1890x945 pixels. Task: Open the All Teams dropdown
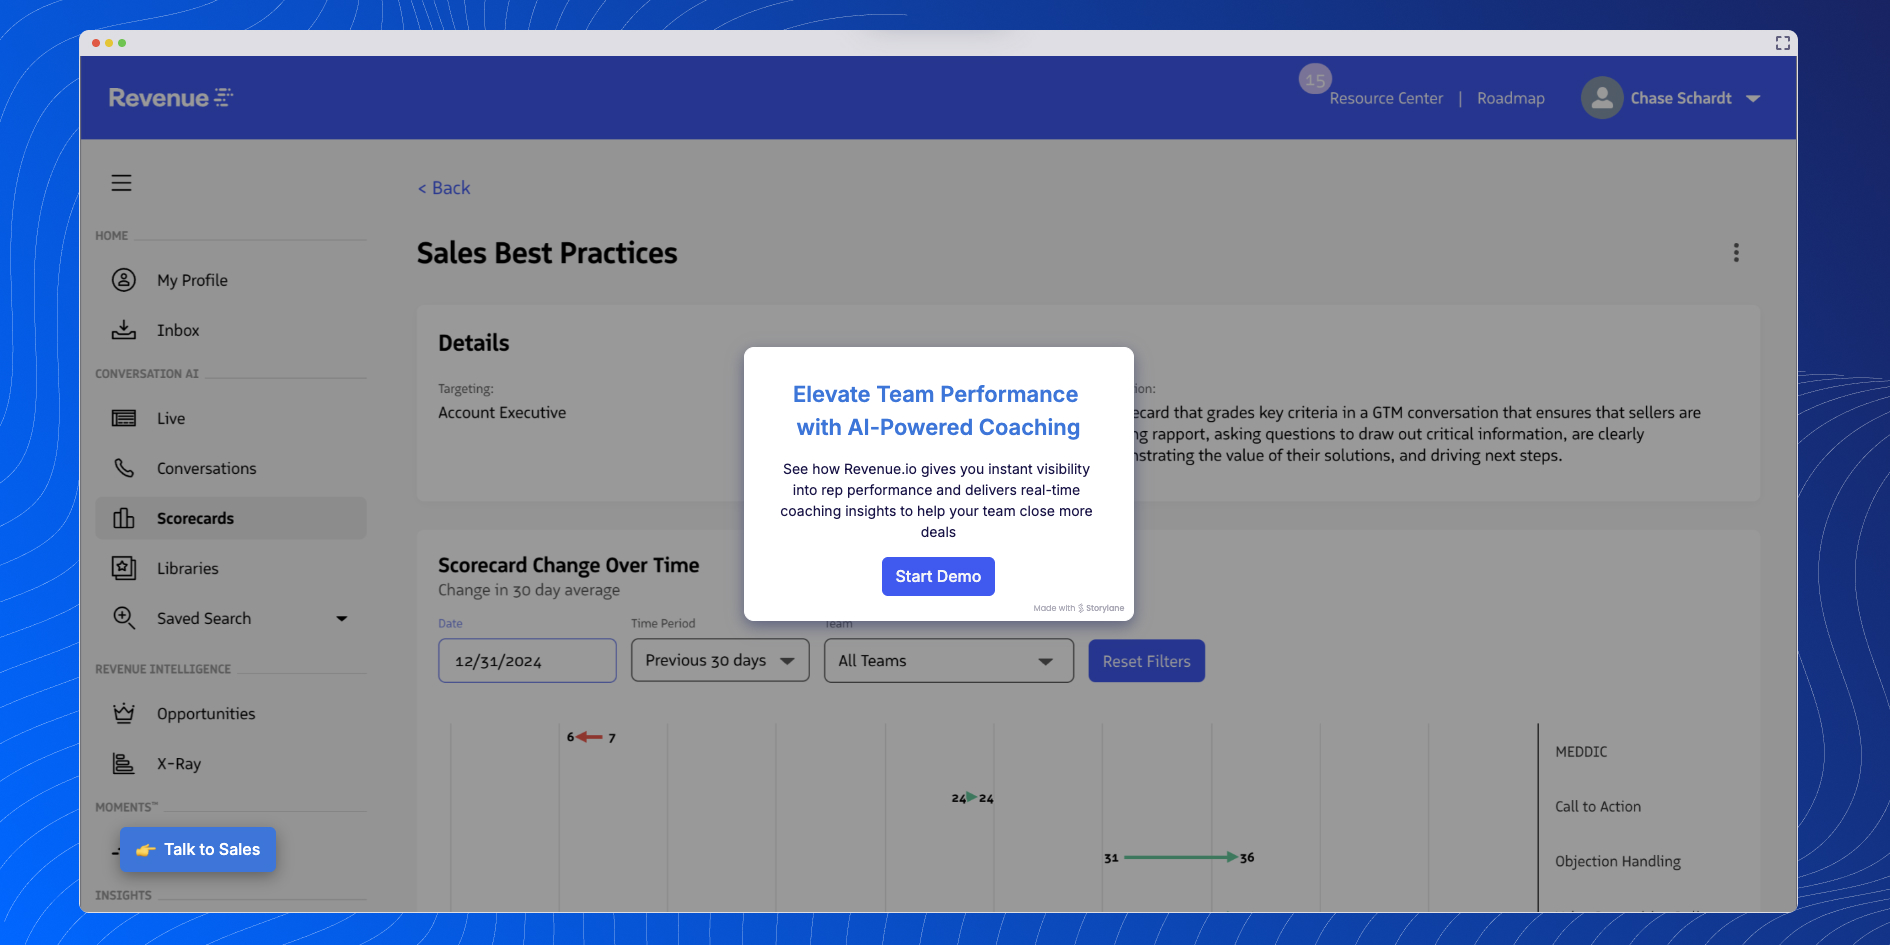[x=947, y=660]
